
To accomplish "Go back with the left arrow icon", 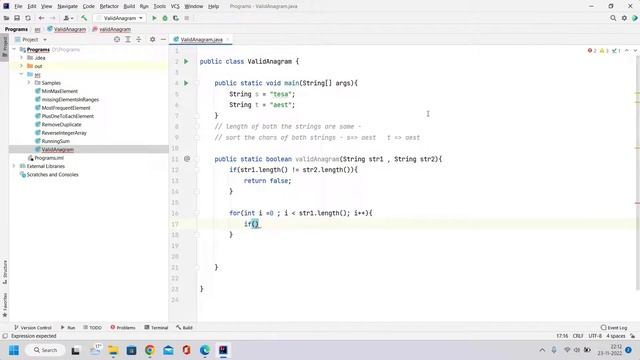I will coord(41,18).
